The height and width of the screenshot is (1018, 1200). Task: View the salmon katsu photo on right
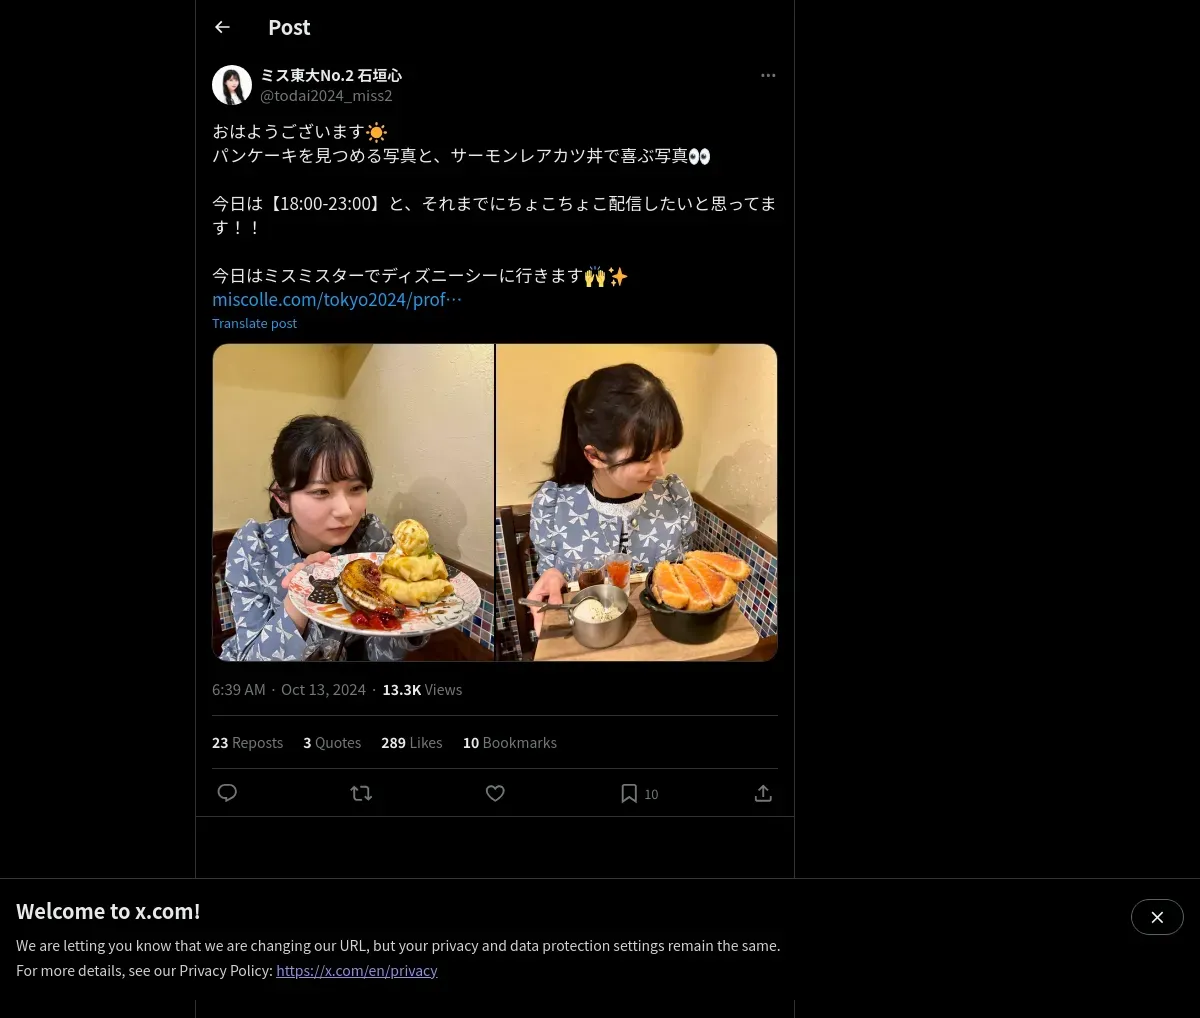637,502
